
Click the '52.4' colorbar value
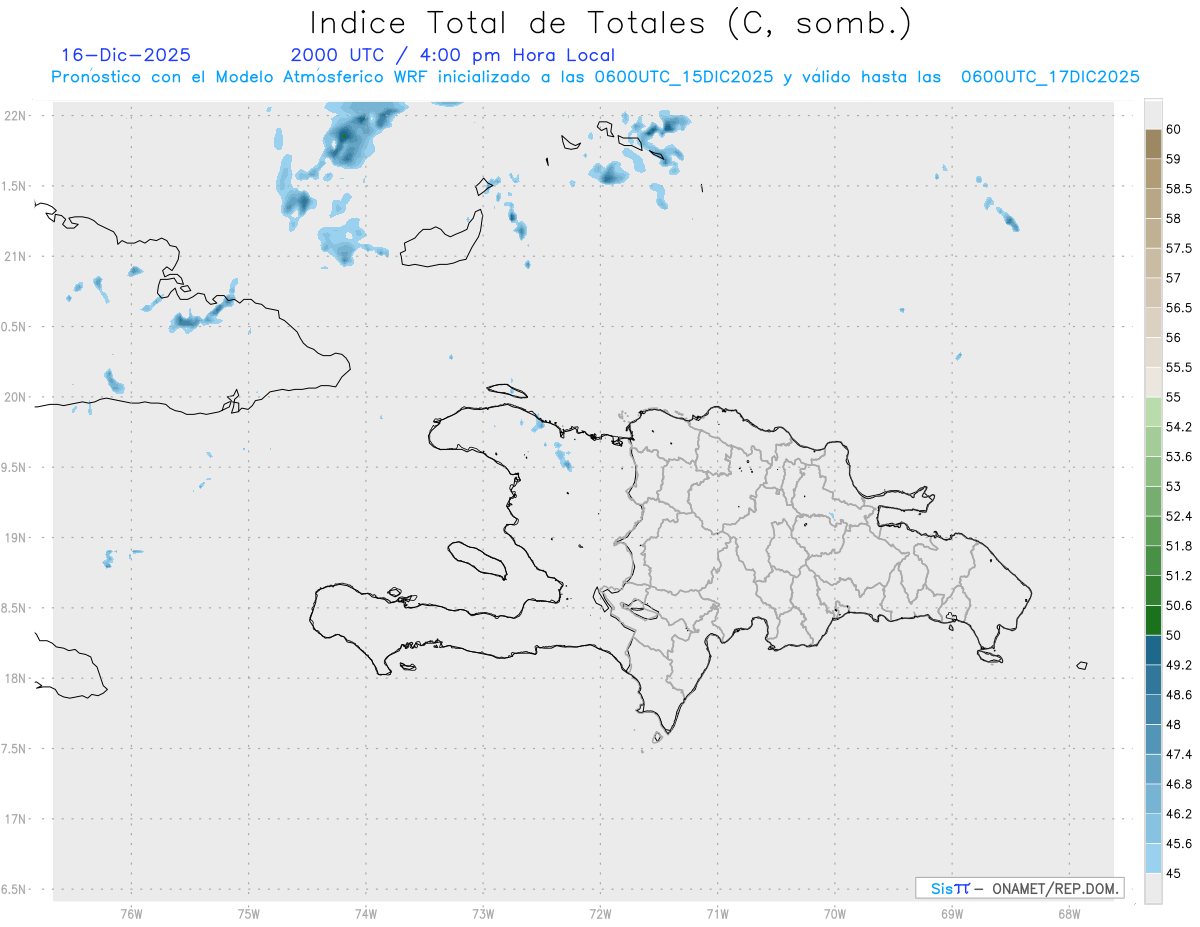click(1179, 516)
